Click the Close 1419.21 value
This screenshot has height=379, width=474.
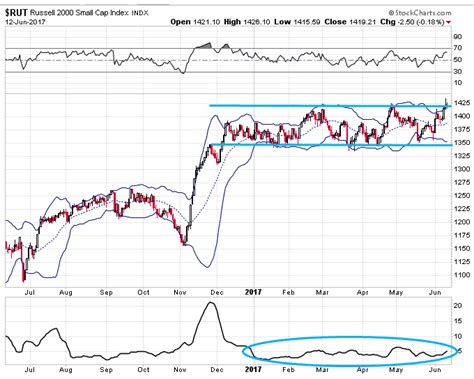coord(350,22)
